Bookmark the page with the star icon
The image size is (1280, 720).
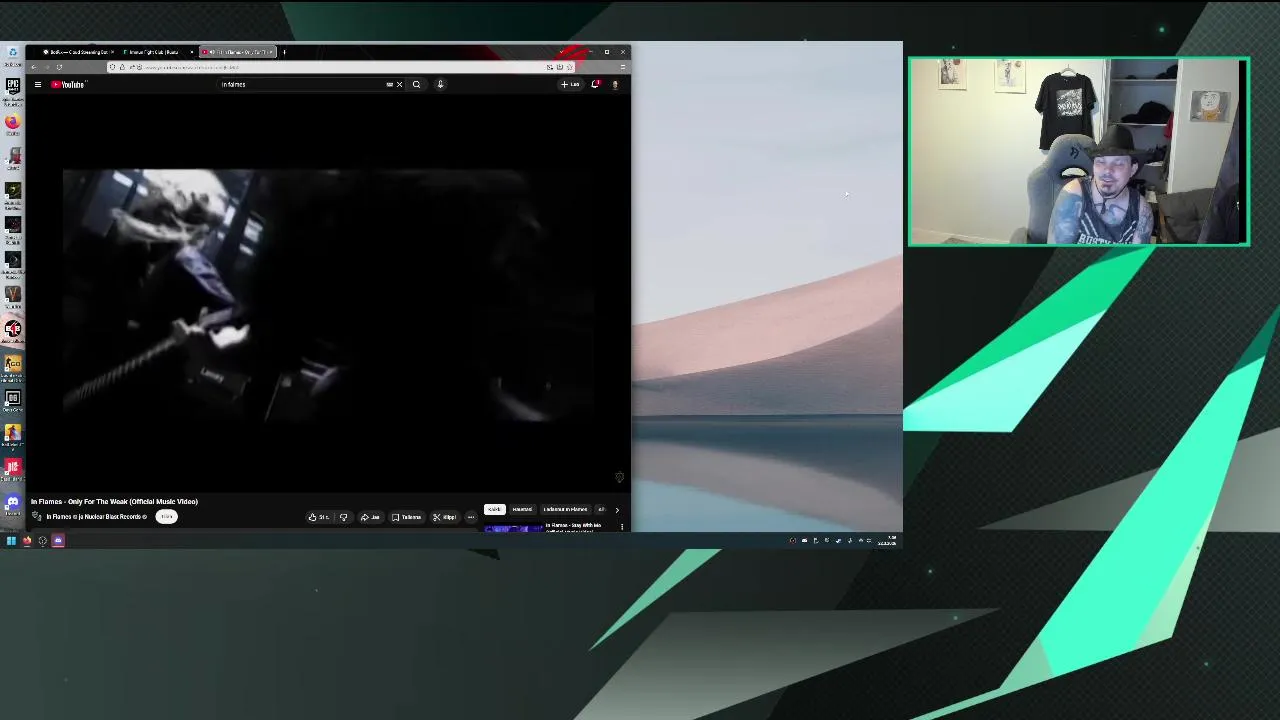pos(569,67)
